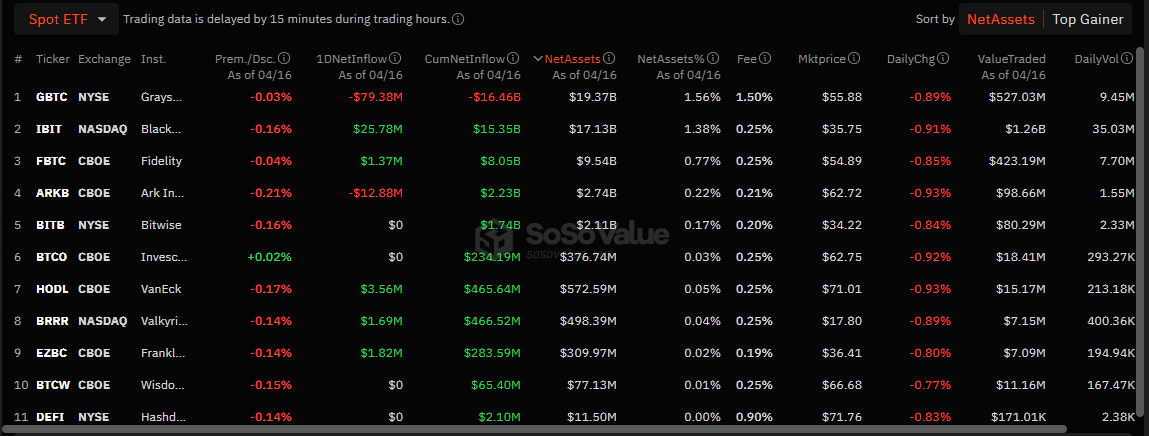1149x436 pixels.
Task: Click FBTC cumulative inflow $8.05B
Action: [500, 160]
